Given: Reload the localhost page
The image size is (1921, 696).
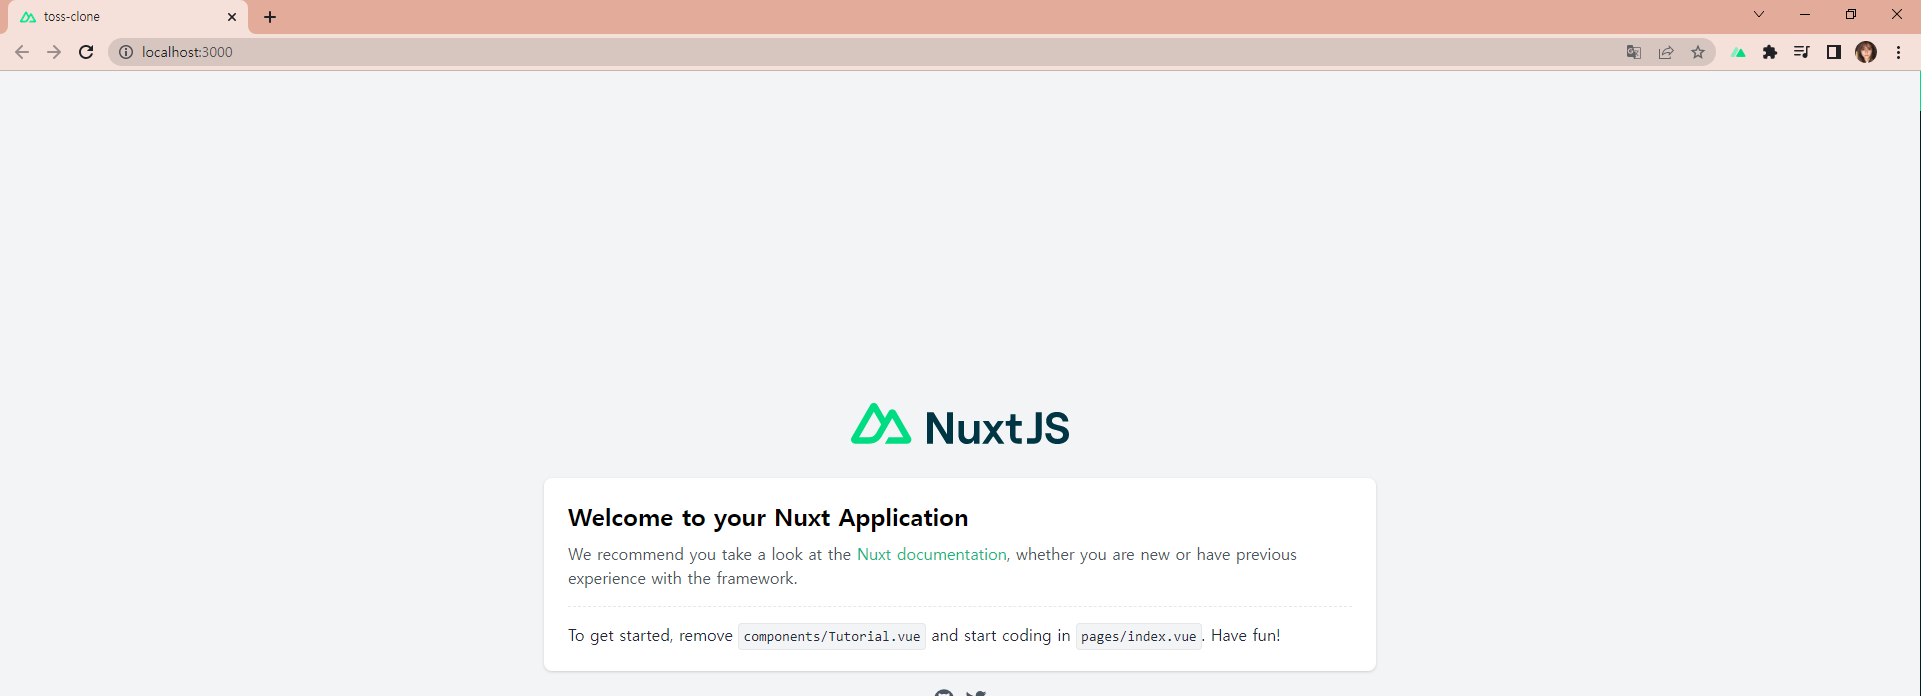Looking at the screenshot, I should (86, 52).
